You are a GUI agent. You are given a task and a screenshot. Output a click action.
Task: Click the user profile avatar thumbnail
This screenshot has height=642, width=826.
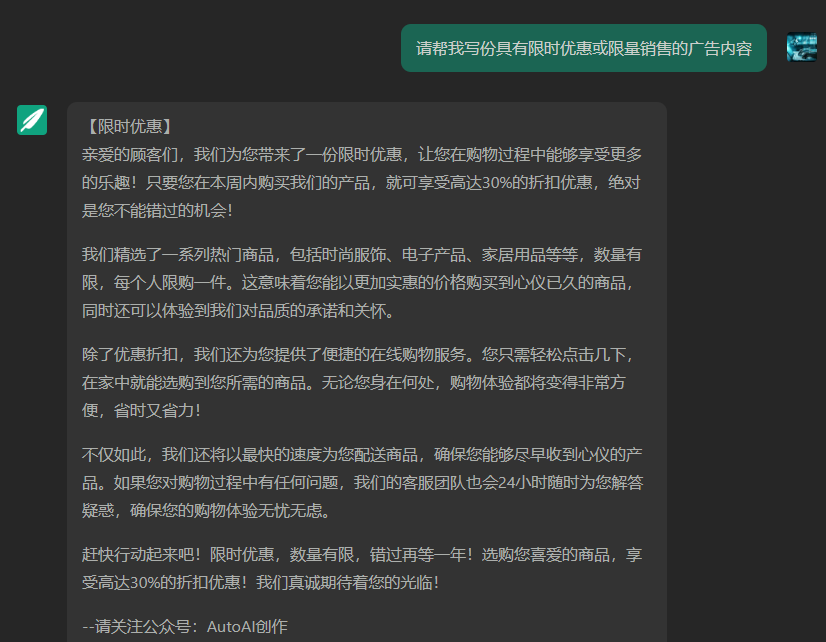point(801,47)
